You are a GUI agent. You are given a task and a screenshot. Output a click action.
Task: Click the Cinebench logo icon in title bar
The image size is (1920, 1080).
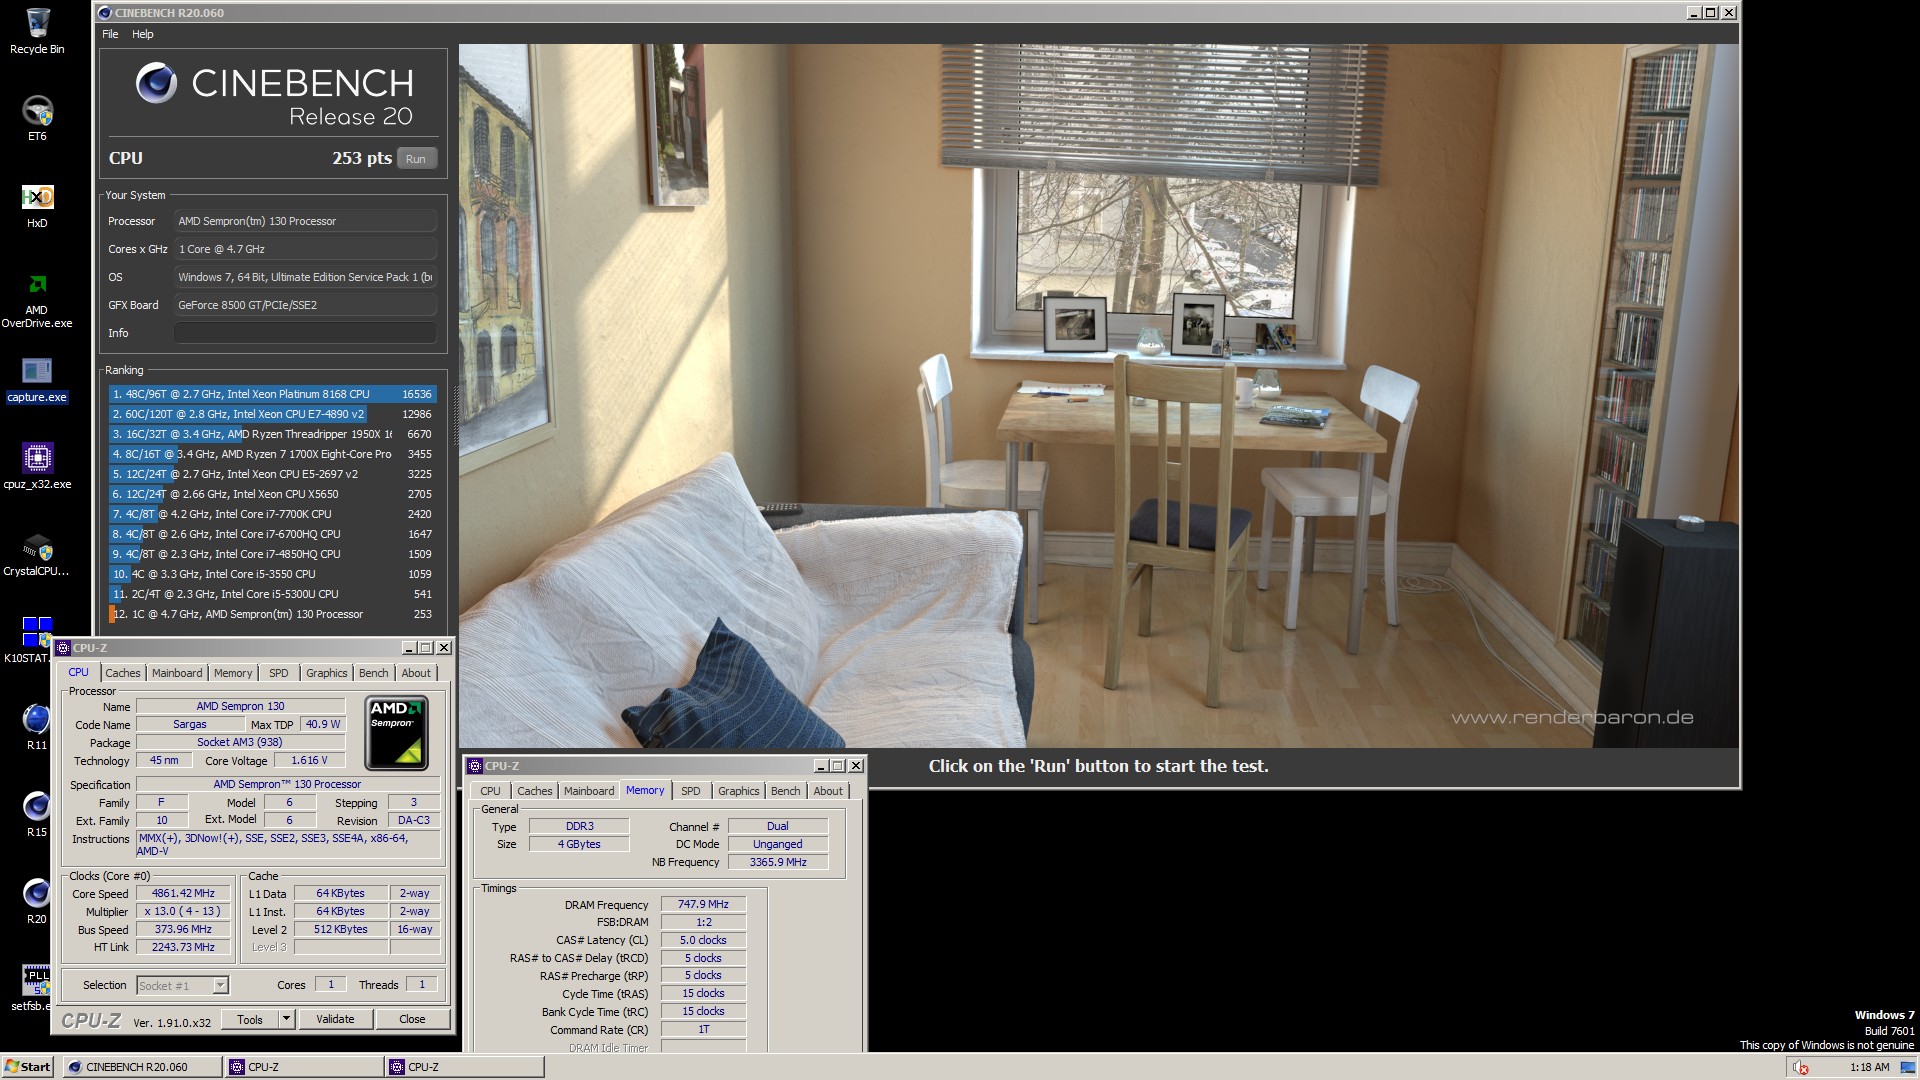point(105,13)
